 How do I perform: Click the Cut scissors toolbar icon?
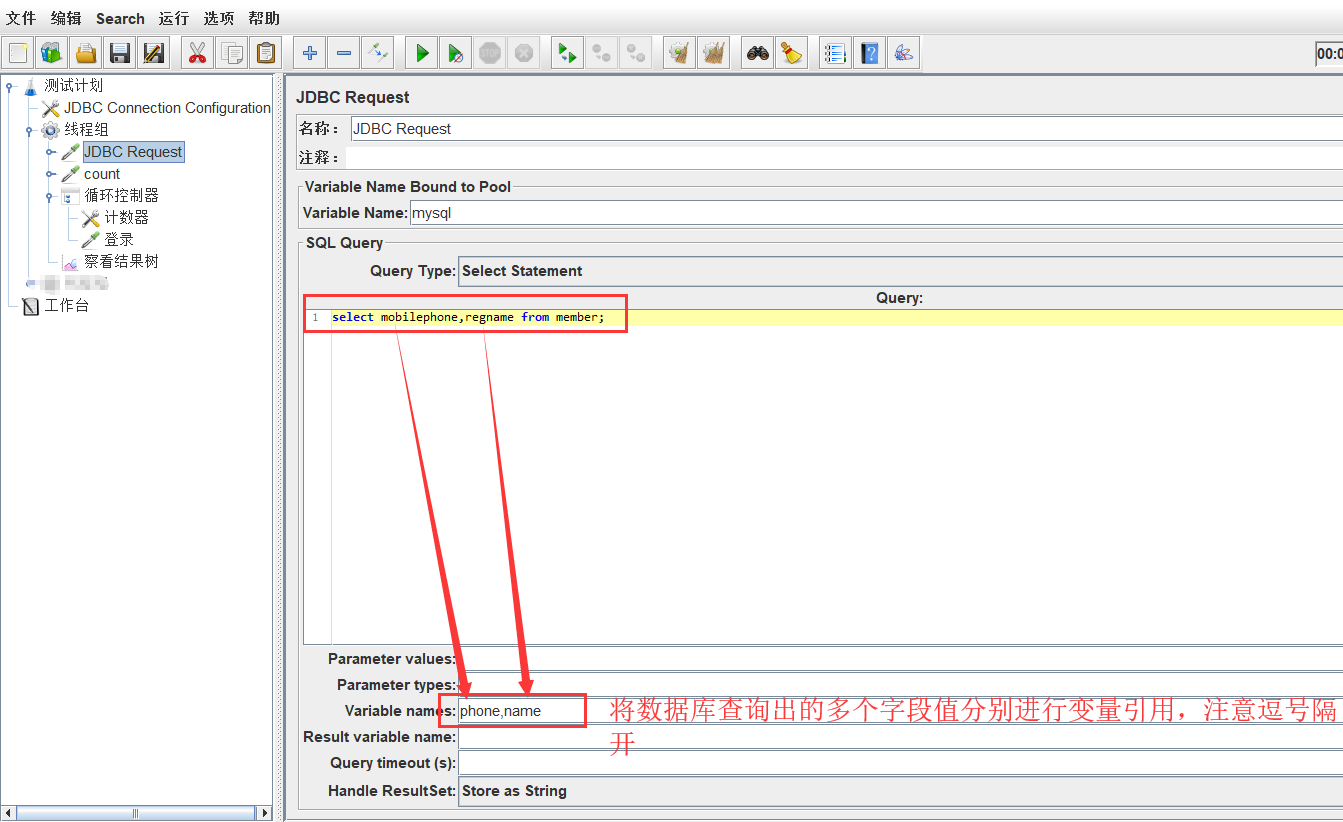click(x=198, y=53)
